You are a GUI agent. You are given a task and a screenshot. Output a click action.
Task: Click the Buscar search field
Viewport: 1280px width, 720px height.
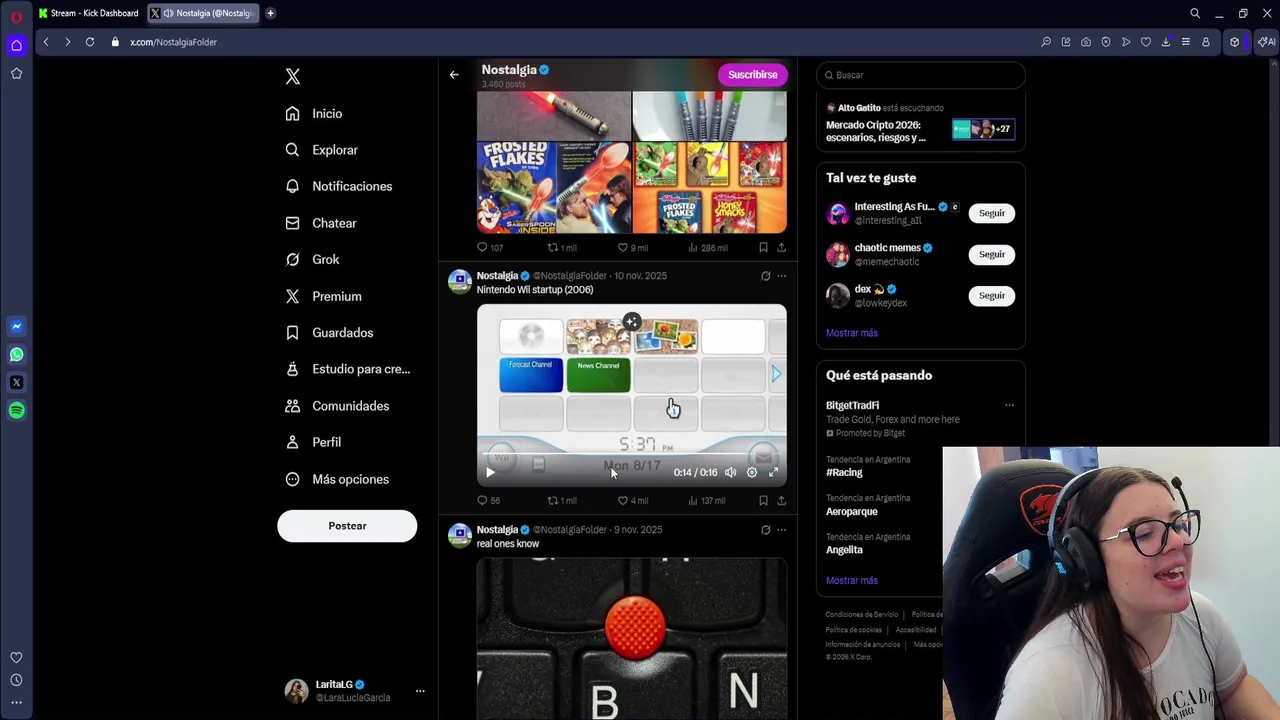click(x=920, y=75)
